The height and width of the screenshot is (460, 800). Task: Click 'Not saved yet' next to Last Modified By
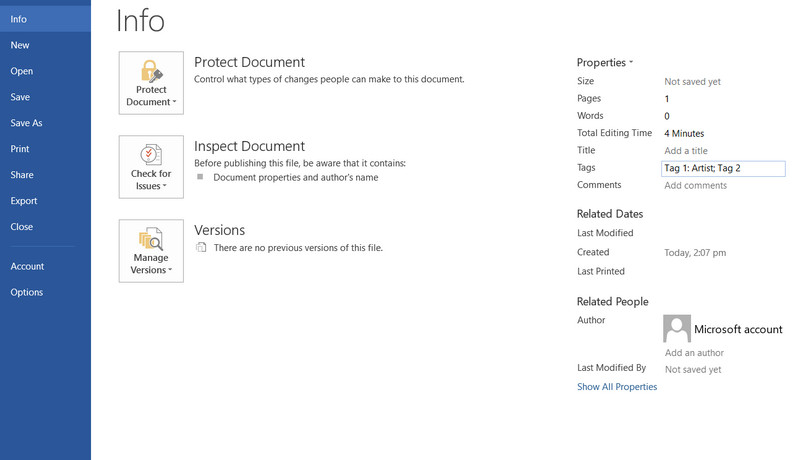[x=693, y=369]
